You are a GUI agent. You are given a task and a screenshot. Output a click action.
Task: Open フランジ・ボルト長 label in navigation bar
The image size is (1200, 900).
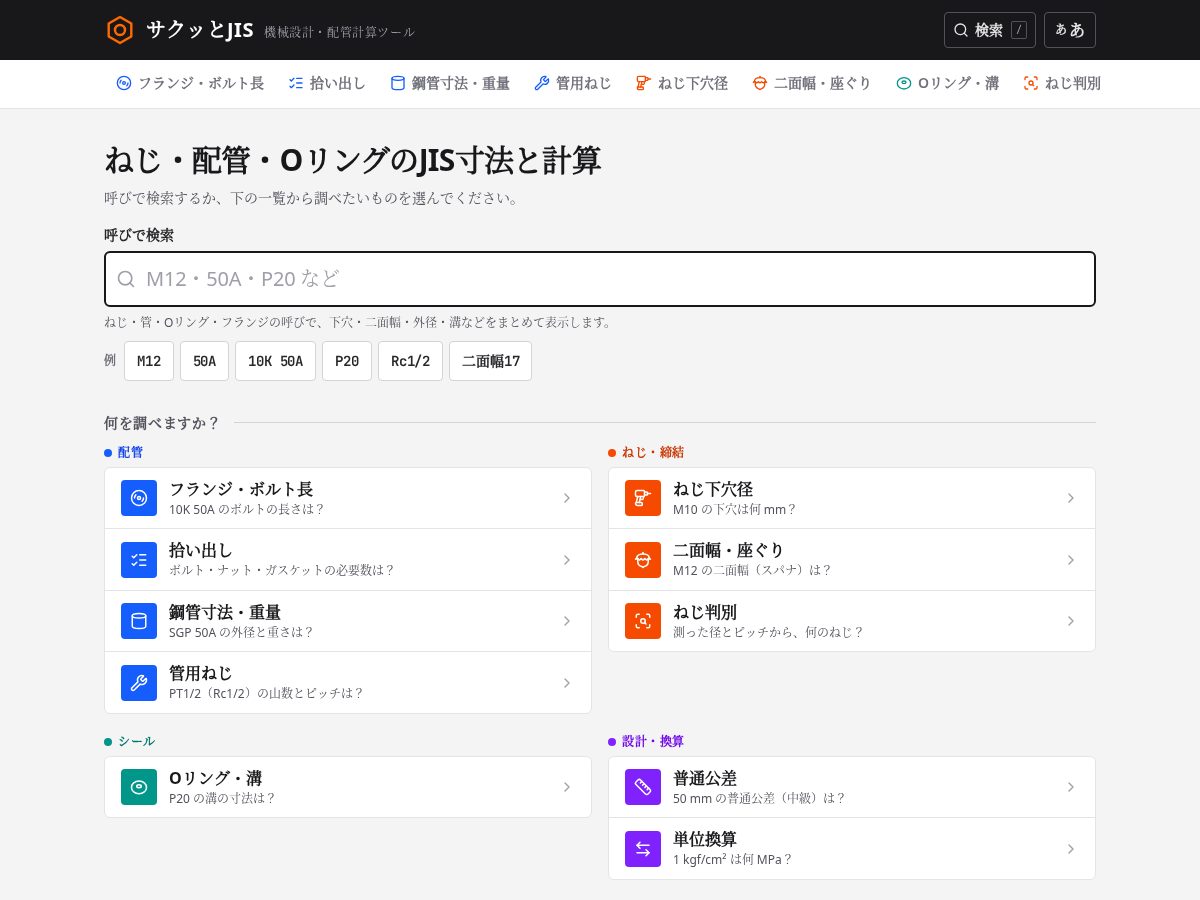[x=201, y=84]
